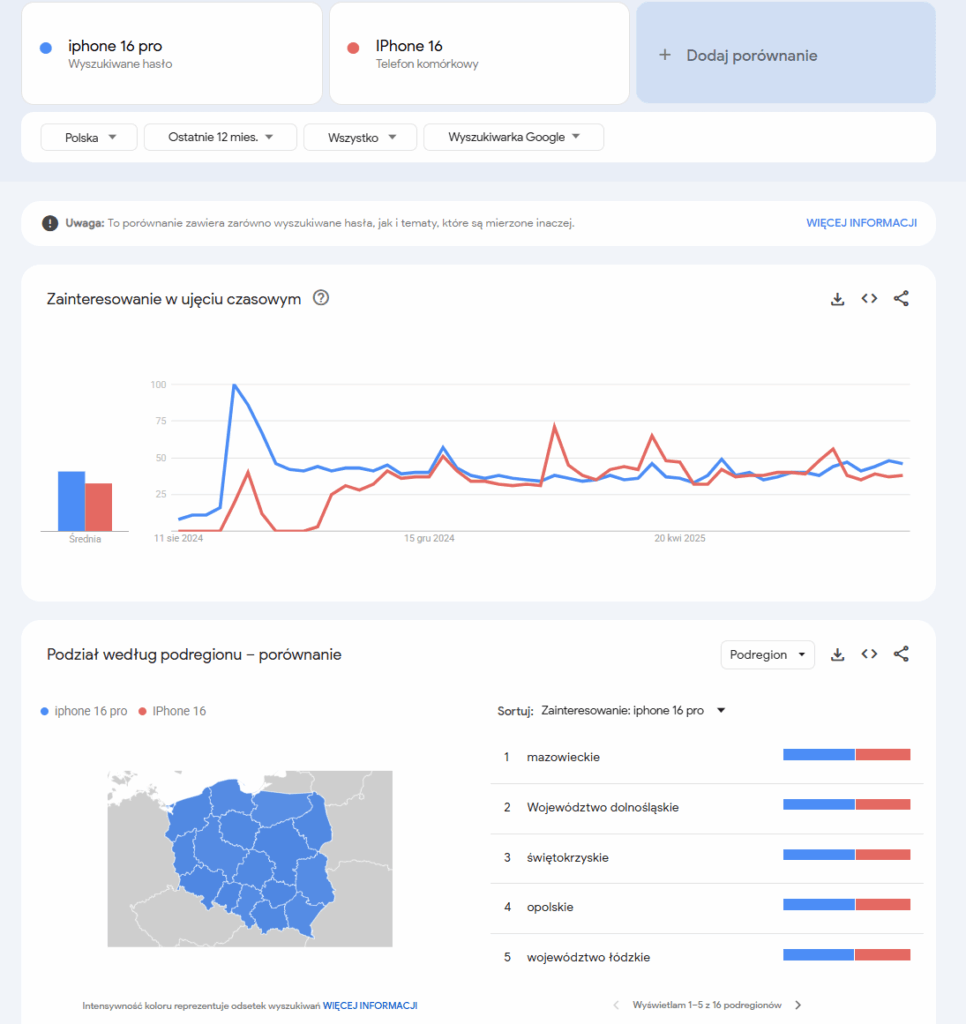Open the Podregion resolution dropdown

pos(767,654)
